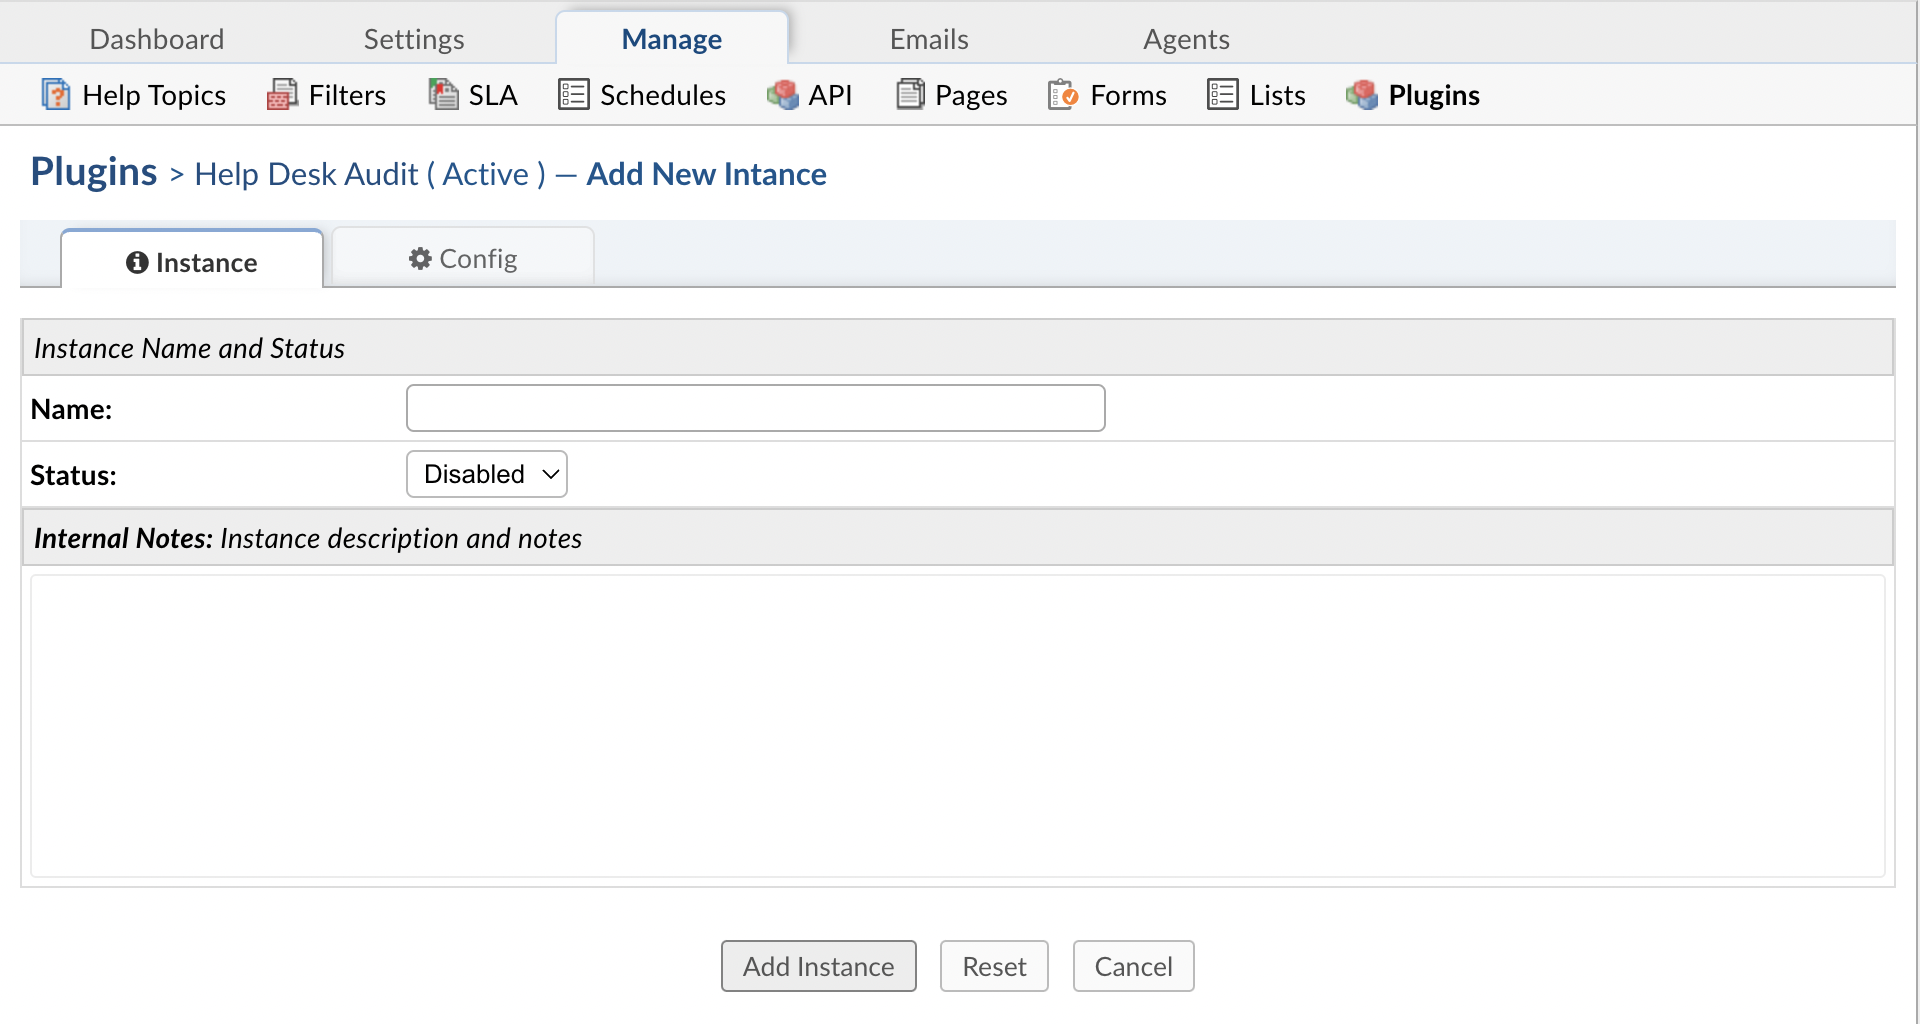Open the Plugins section icon

tap(1361, 95)
